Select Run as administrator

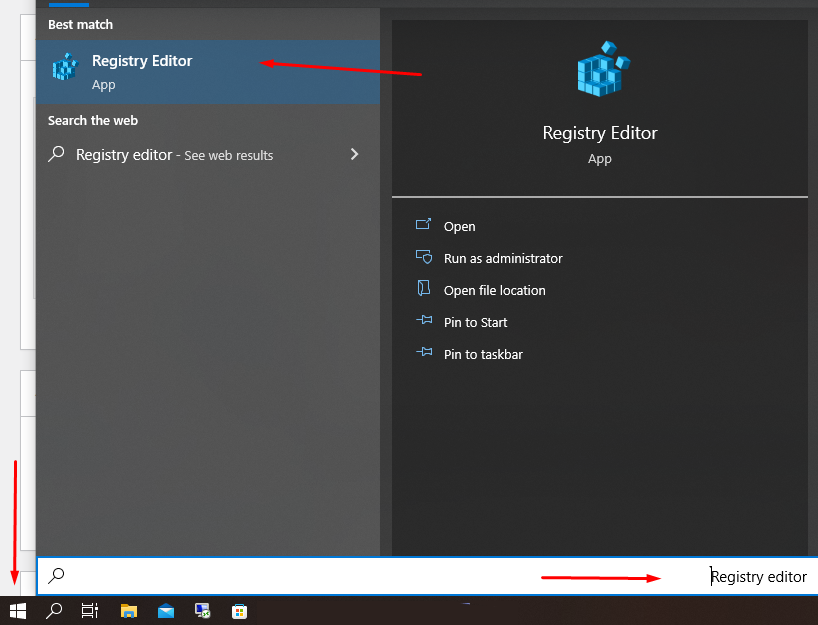click(x=503, y=258)
